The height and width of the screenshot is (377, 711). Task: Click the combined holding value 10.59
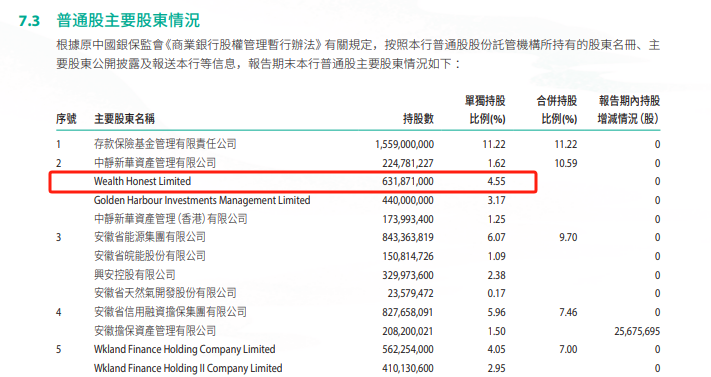click(566, 163)
